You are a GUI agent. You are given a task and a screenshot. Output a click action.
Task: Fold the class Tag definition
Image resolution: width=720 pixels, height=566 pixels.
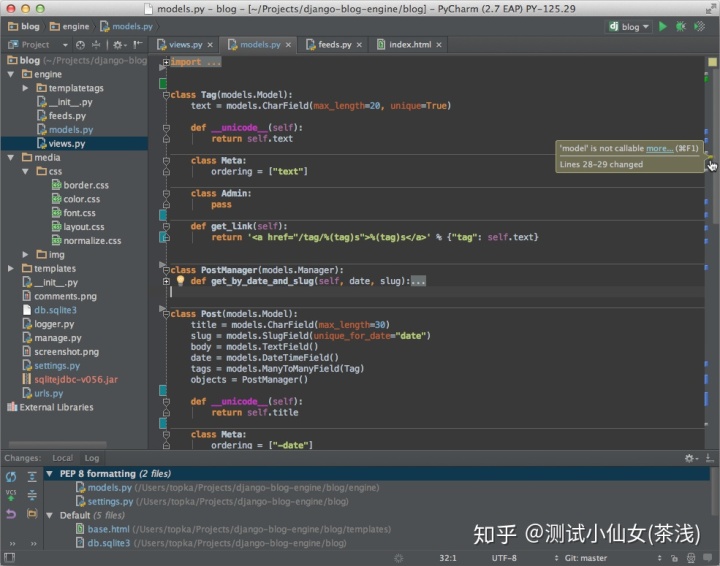point(166,95)
